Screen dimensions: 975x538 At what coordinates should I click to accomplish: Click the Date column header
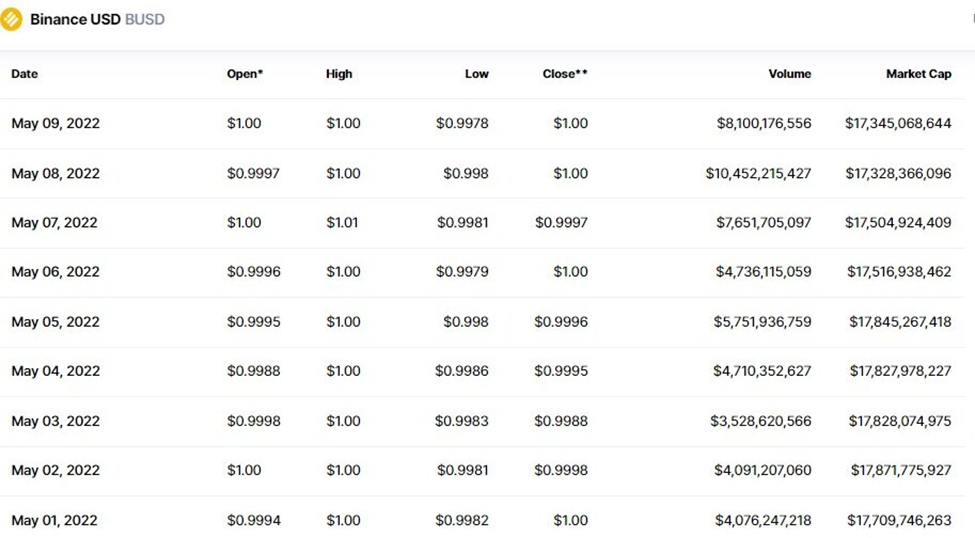[x=25, y=74]
